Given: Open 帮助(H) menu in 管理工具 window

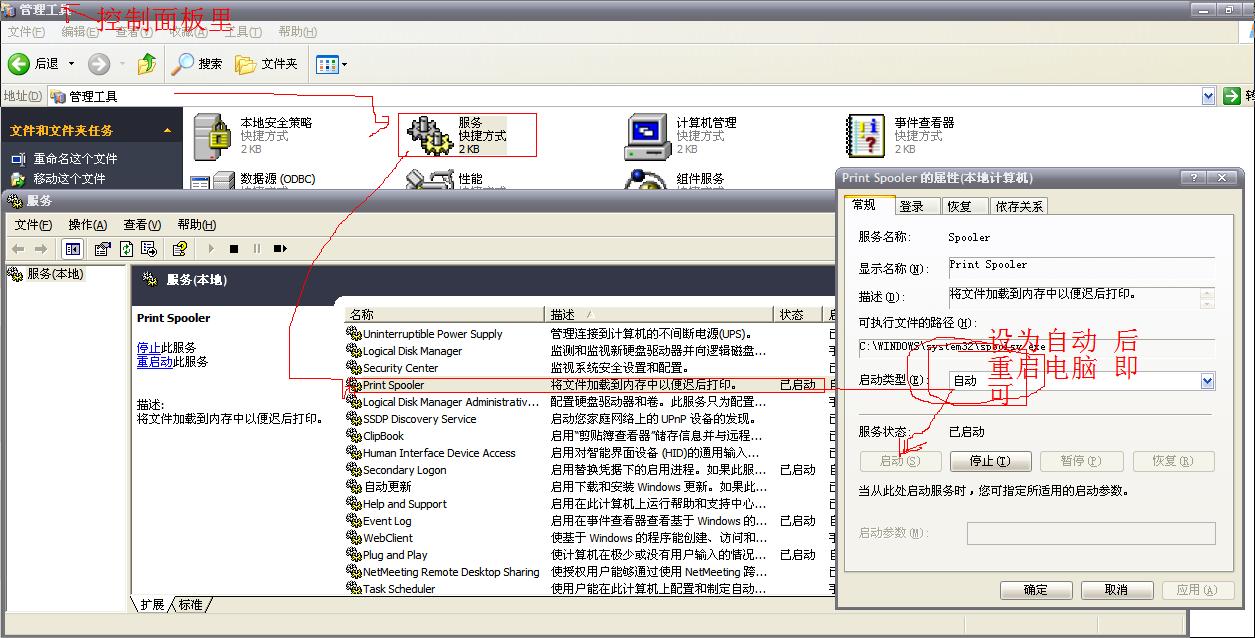Looking at the screenshot, I should [297, 32].
